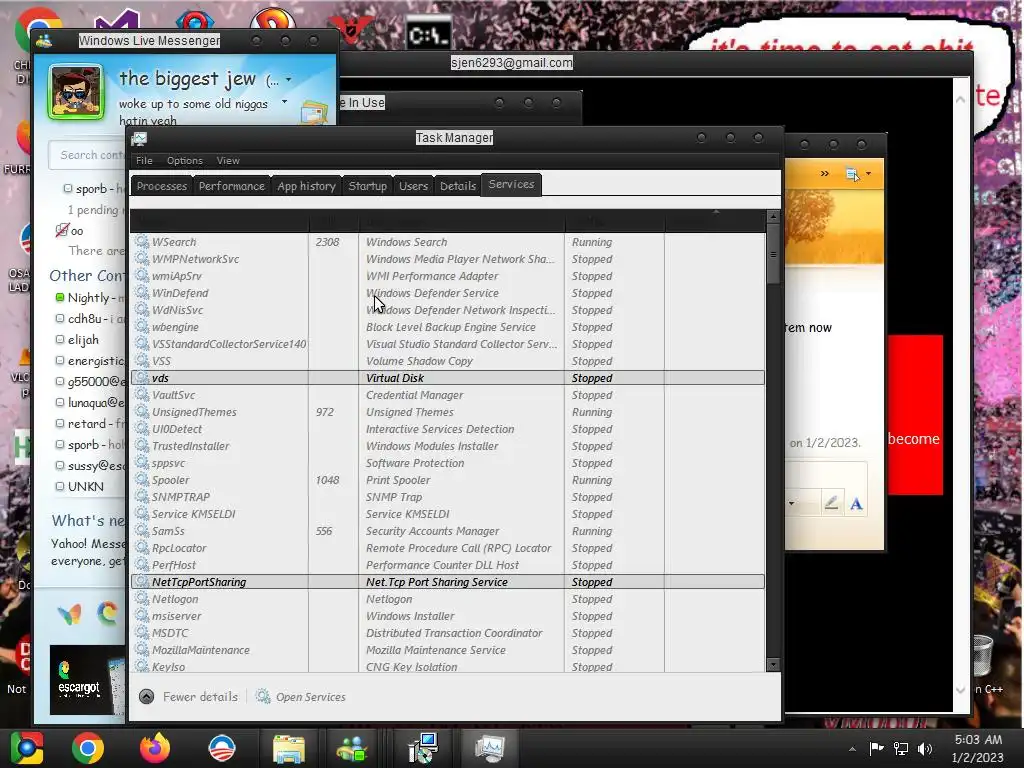Open the View menu in Task Manager
This screenshot has height=768, width=1024.
tap(228, 161)
